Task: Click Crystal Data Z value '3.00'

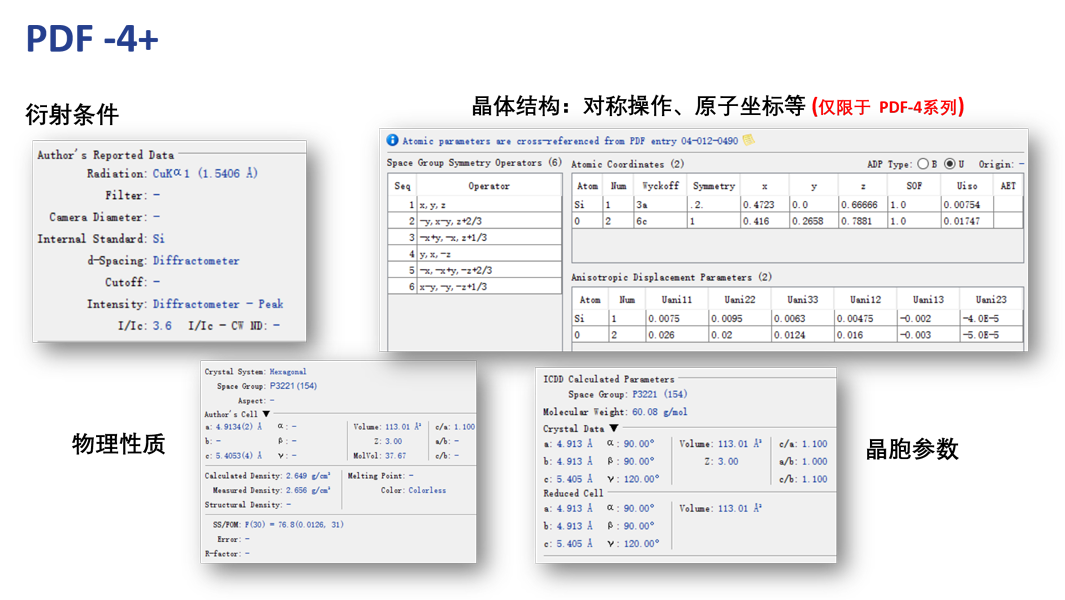Action: (x=727, y=461)
